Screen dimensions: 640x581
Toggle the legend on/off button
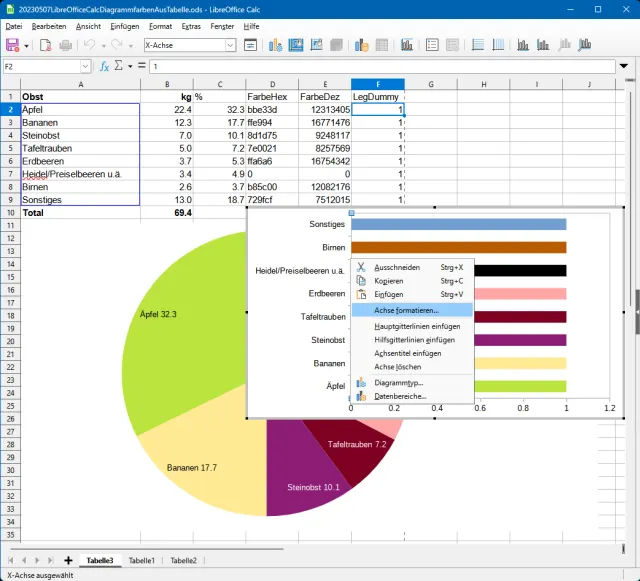[431, 45]
